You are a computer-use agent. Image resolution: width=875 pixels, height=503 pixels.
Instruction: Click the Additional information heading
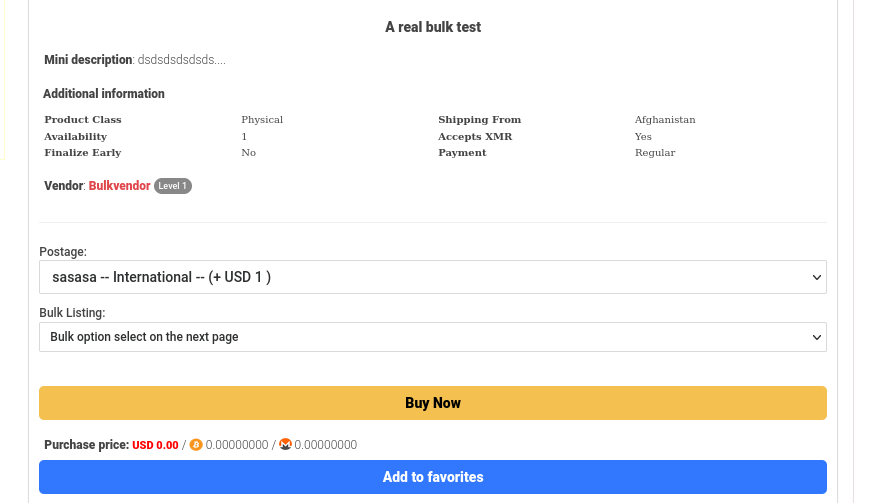click(104, 94)
